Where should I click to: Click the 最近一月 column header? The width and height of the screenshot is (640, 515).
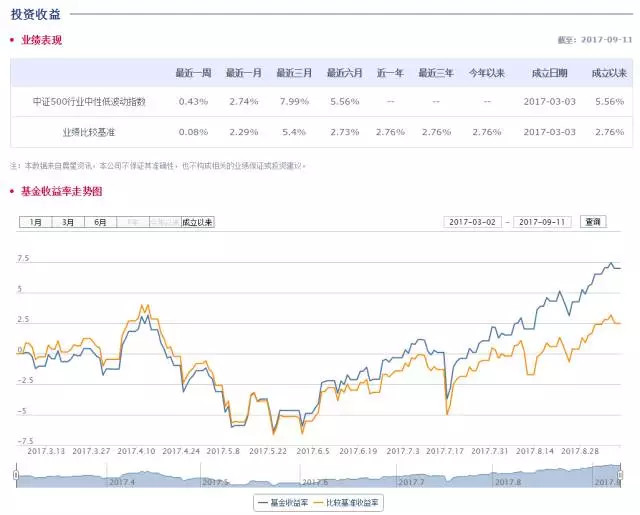point(244,73)
